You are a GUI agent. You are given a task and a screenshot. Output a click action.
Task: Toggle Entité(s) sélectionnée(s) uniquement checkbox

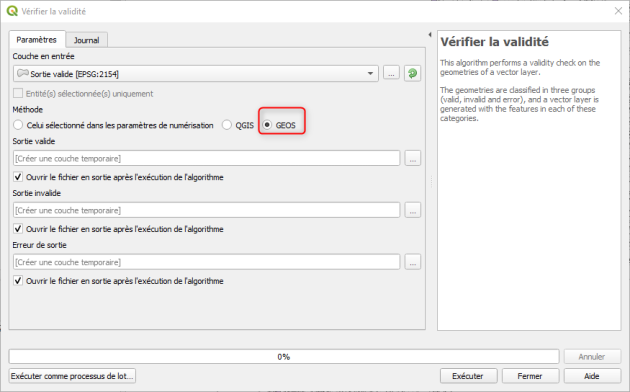18,94
